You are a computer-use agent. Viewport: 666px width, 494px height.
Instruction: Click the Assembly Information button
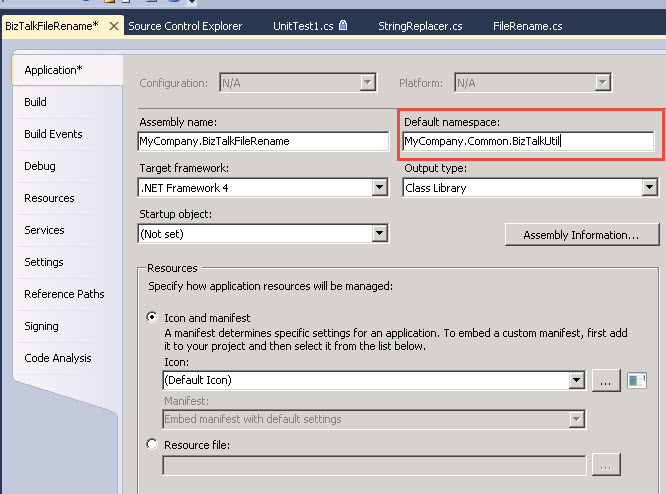pos(582,234)
